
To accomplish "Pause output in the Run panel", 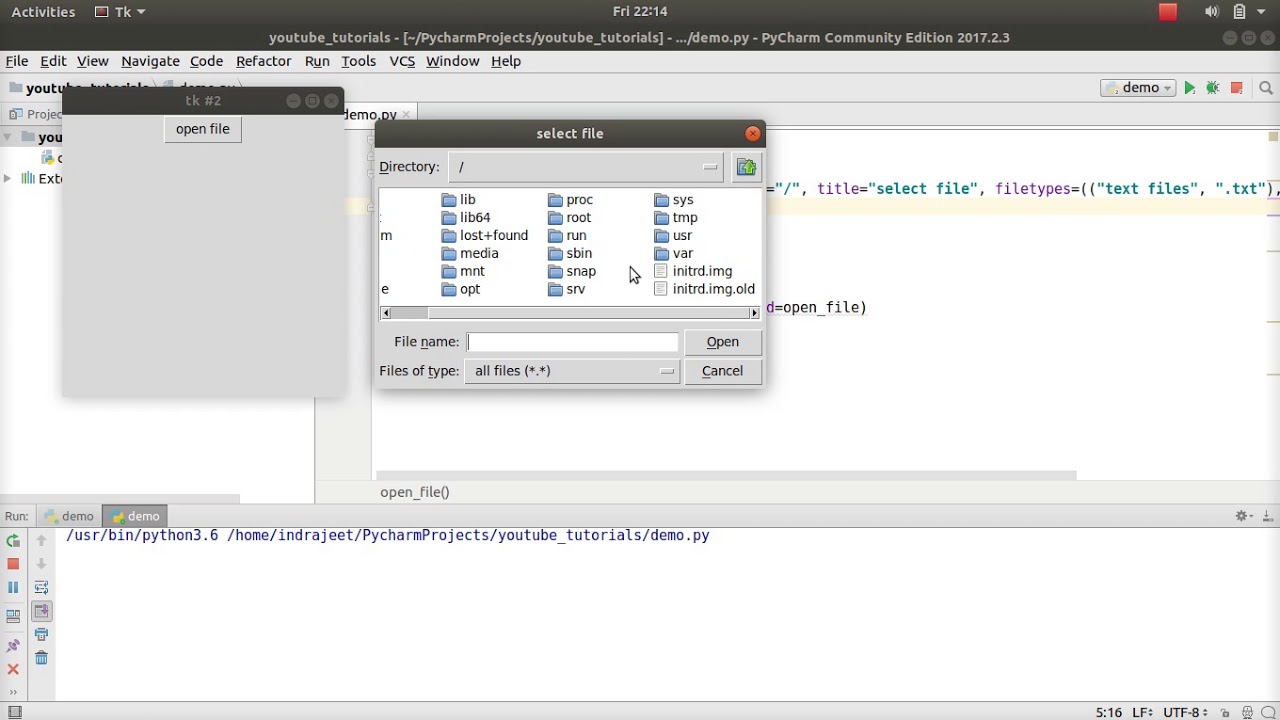I will point(13,588).
